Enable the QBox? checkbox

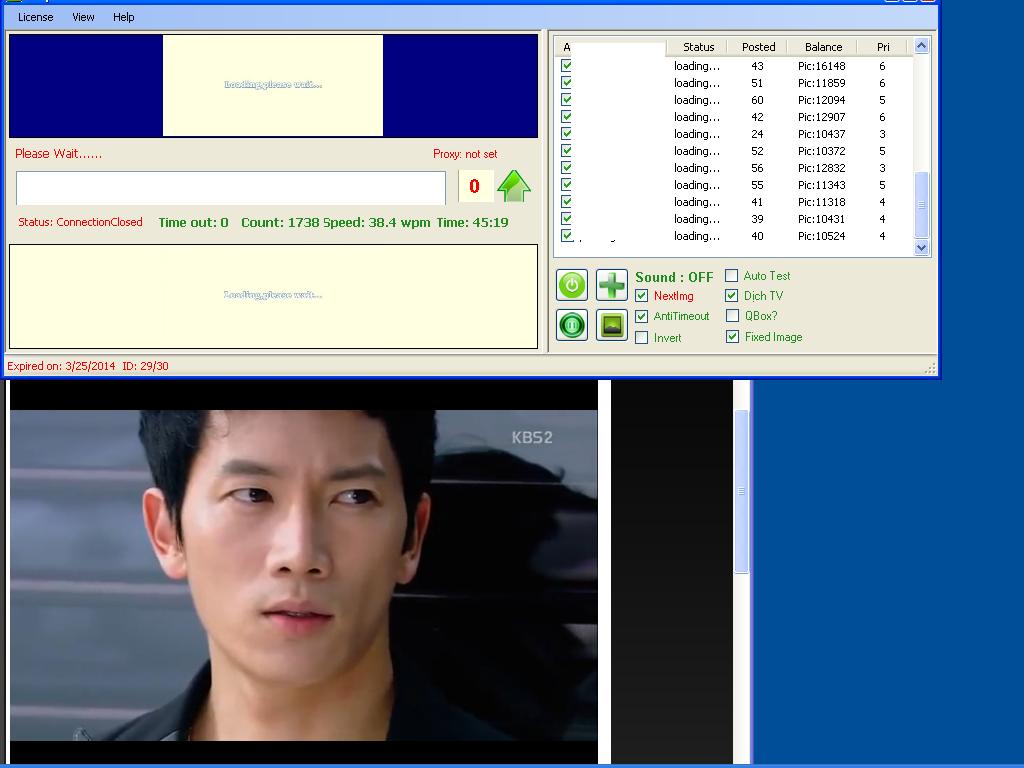point(732,316)
